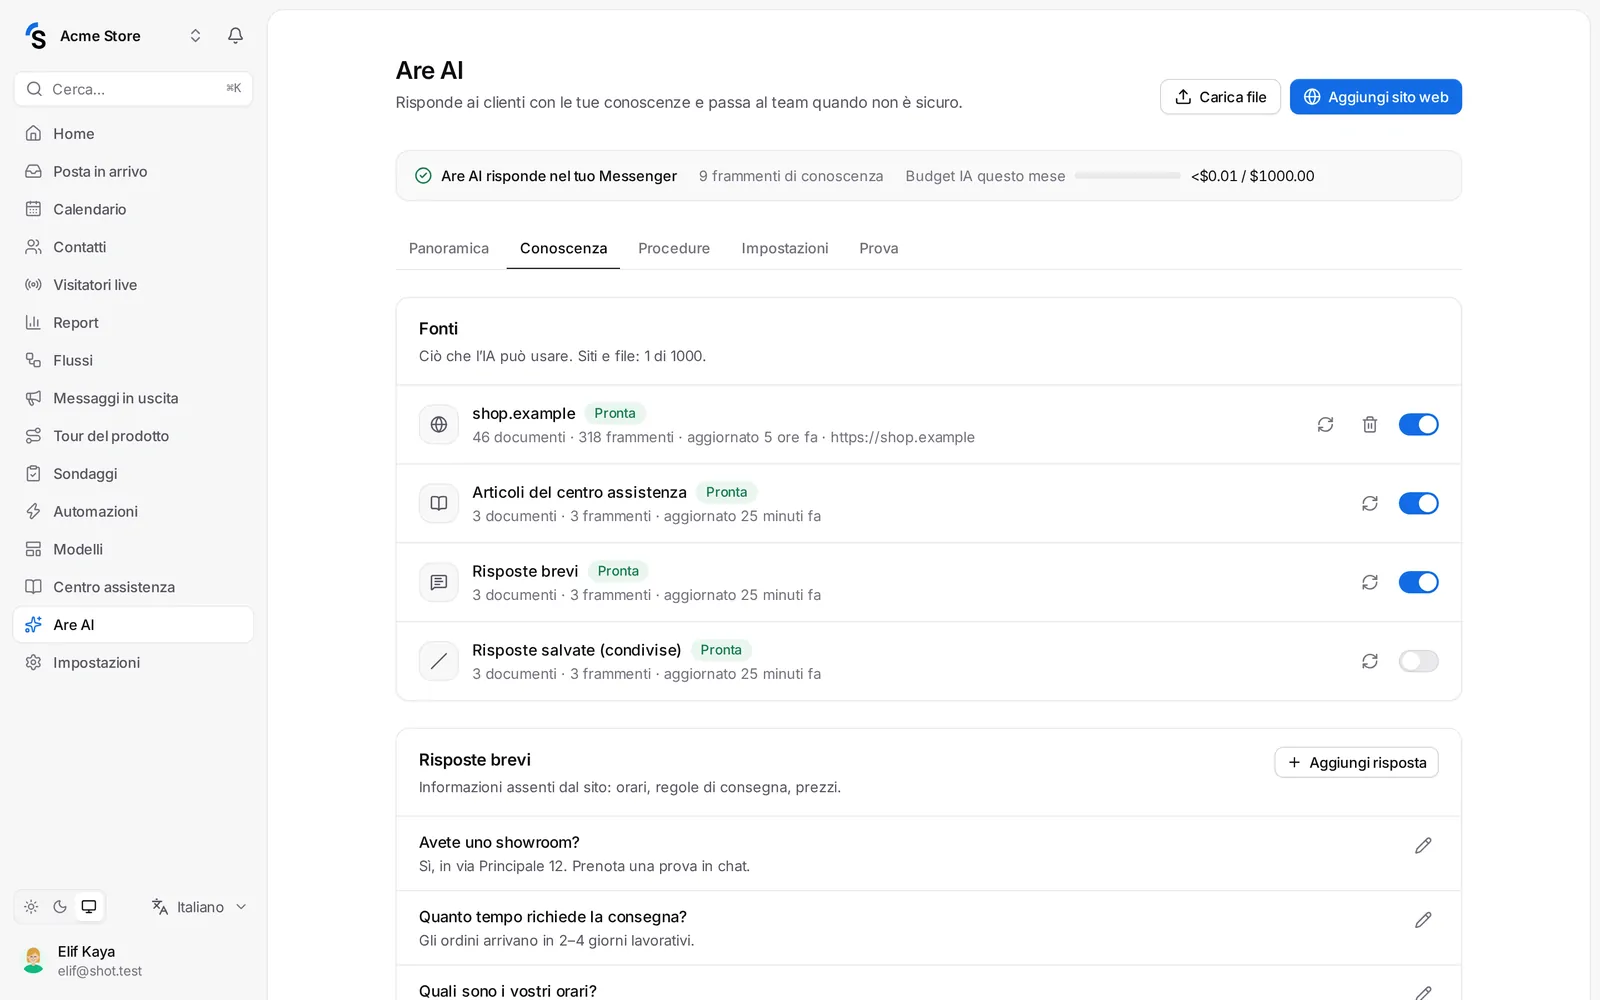Screen dimensions: 1600x1000
Task: Refresh Articoli del centro assistenza source
Action: pyautogui.click(x=1370, y=504)
